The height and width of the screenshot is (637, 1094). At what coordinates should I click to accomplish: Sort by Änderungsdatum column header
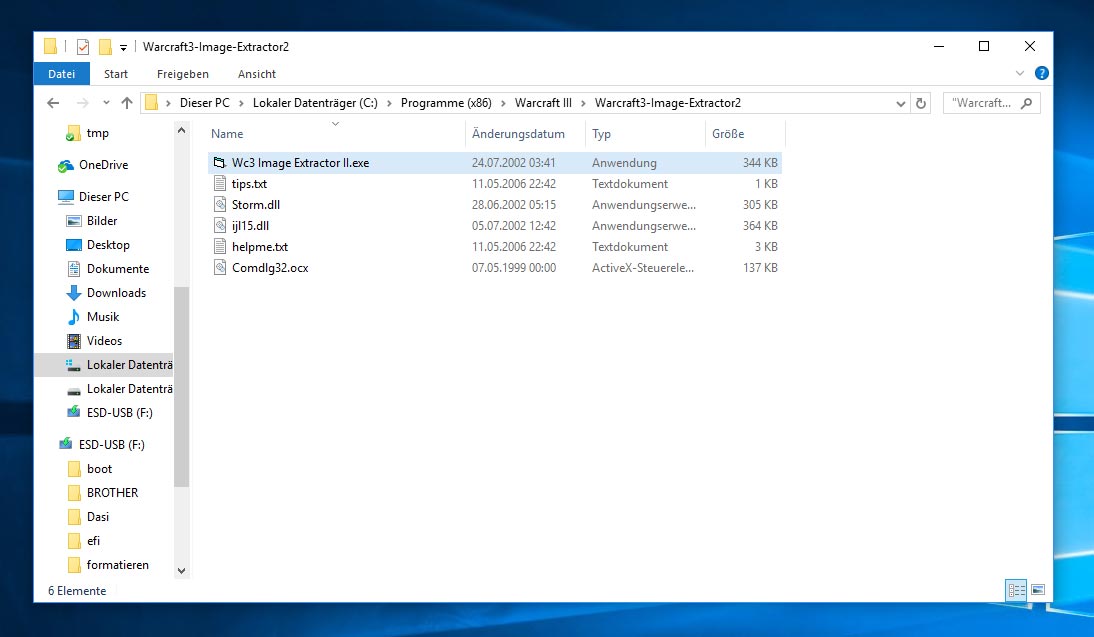coord(518,134)
